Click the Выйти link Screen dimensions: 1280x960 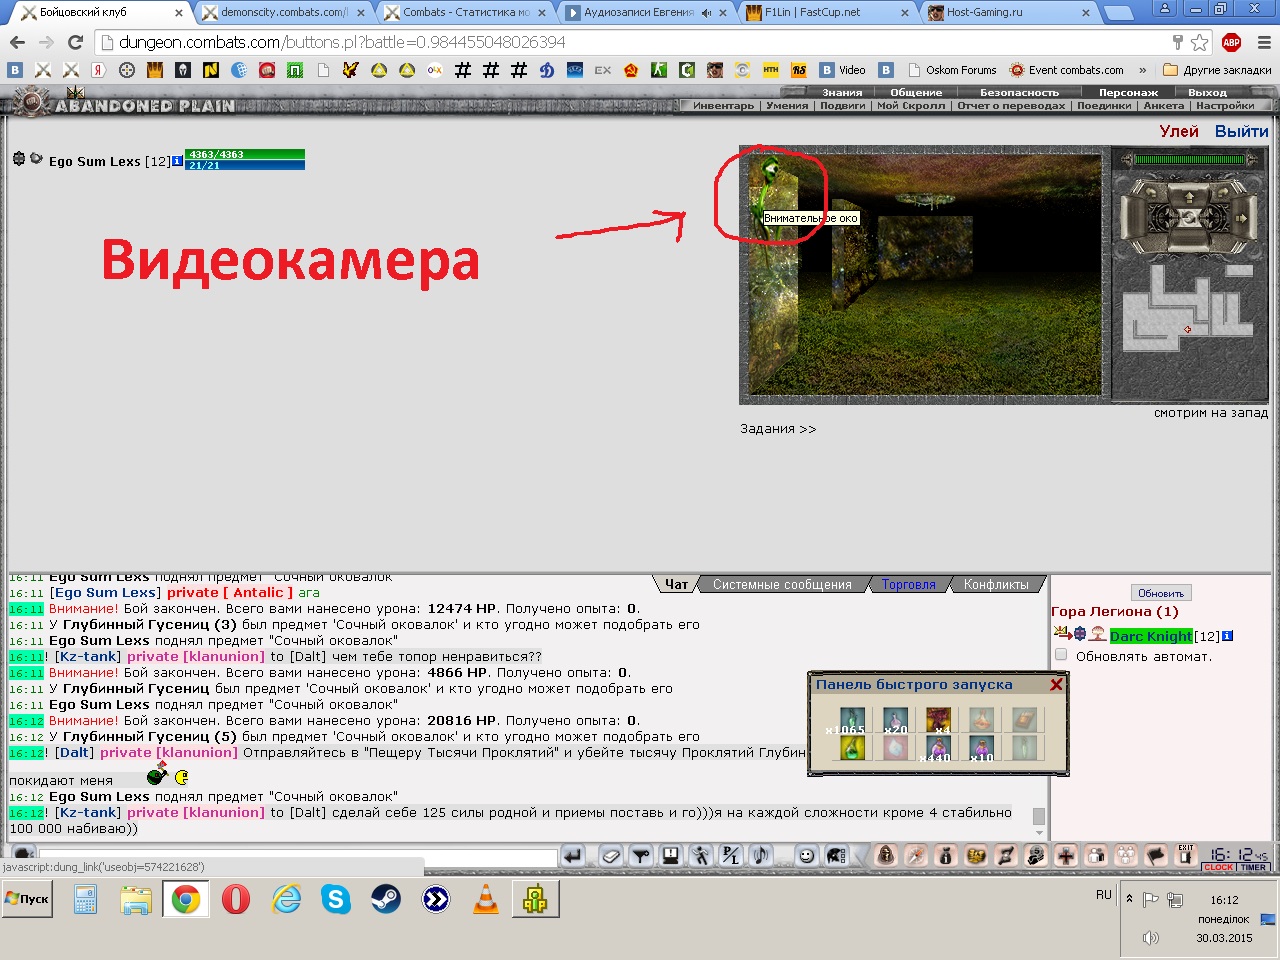click(1241, 131)
